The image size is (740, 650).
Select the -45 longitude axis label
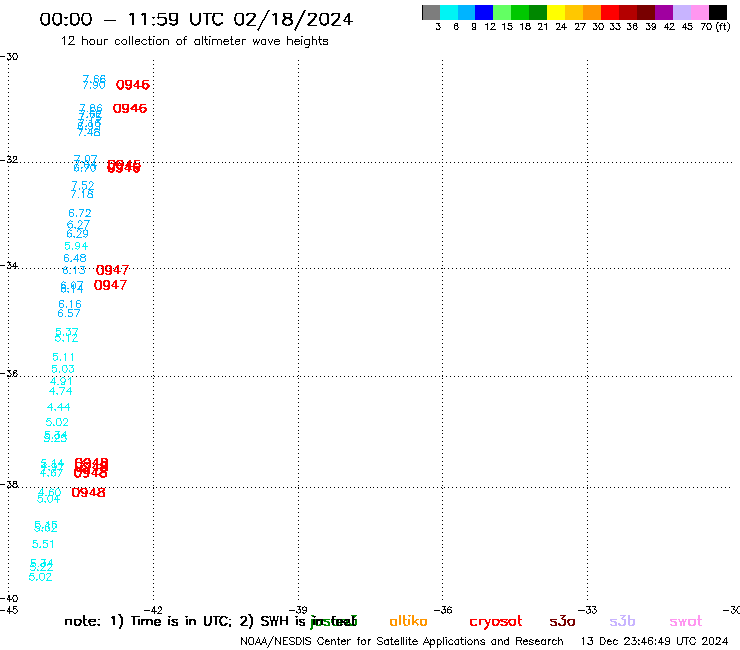tap(9, 610)
